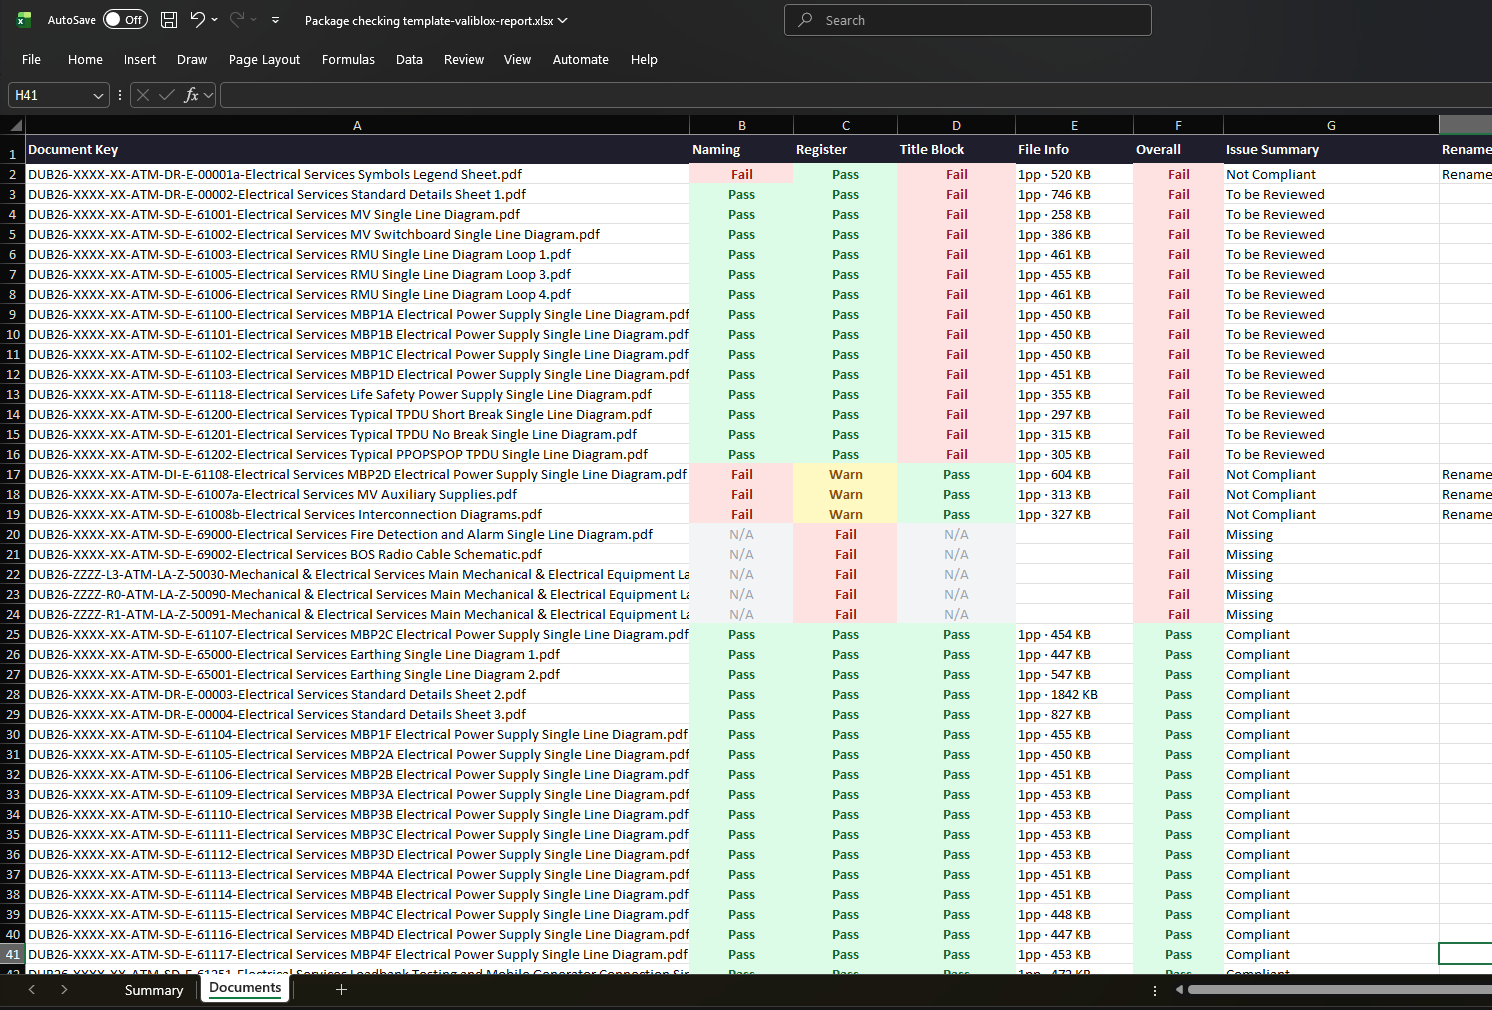
Task: Open the Data tab
Action: (x=409, y=60)
